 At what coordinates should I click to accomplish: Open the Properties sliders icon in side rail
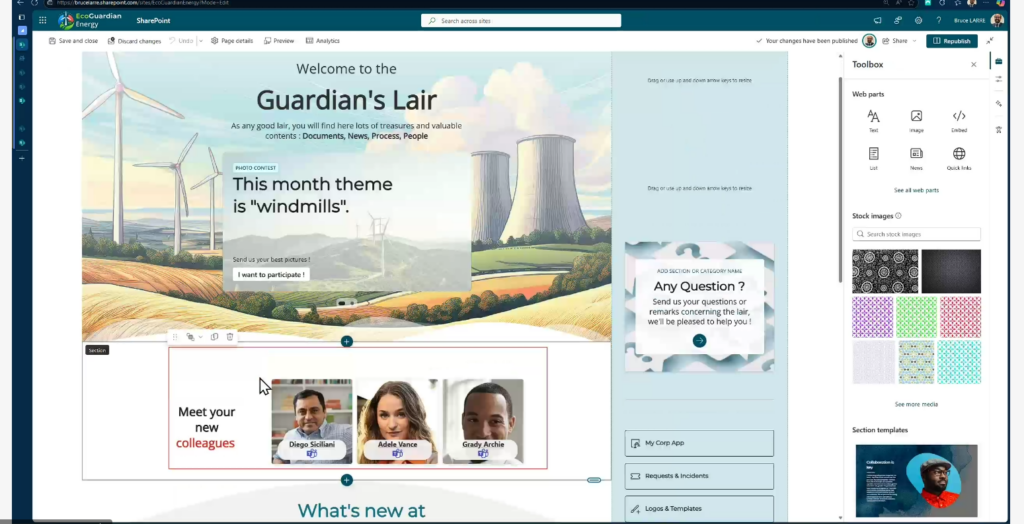(x=999, y=79)
